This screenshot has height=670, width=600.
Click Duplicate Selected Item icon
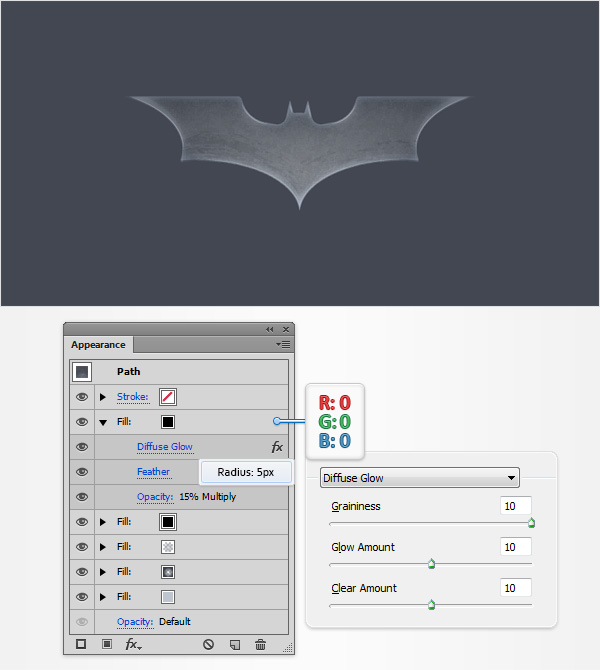coord(235,644)
